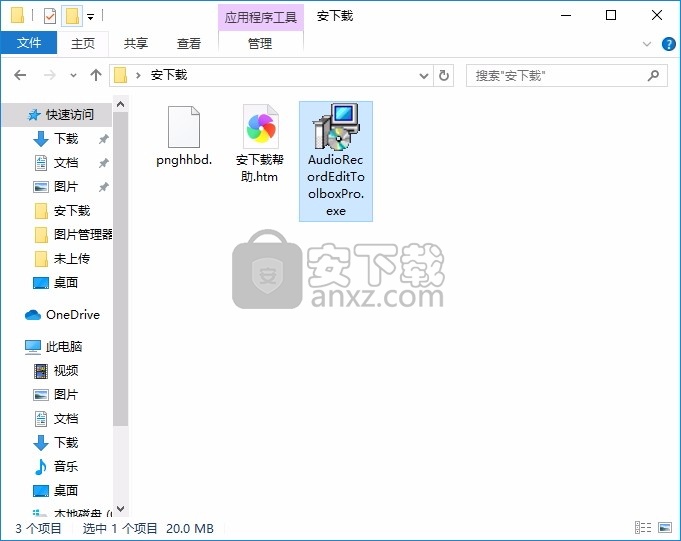Click the window folder icon in title bar
681x541 pixels.
pyautogui.click(x=17, y=16)
